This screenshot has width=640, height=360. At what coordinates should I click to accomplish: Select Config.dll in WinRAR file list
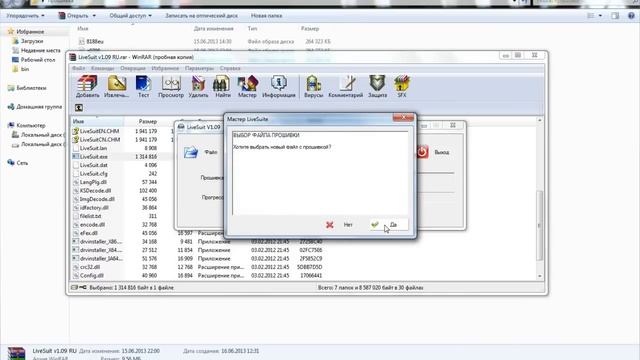click(91, 276)
